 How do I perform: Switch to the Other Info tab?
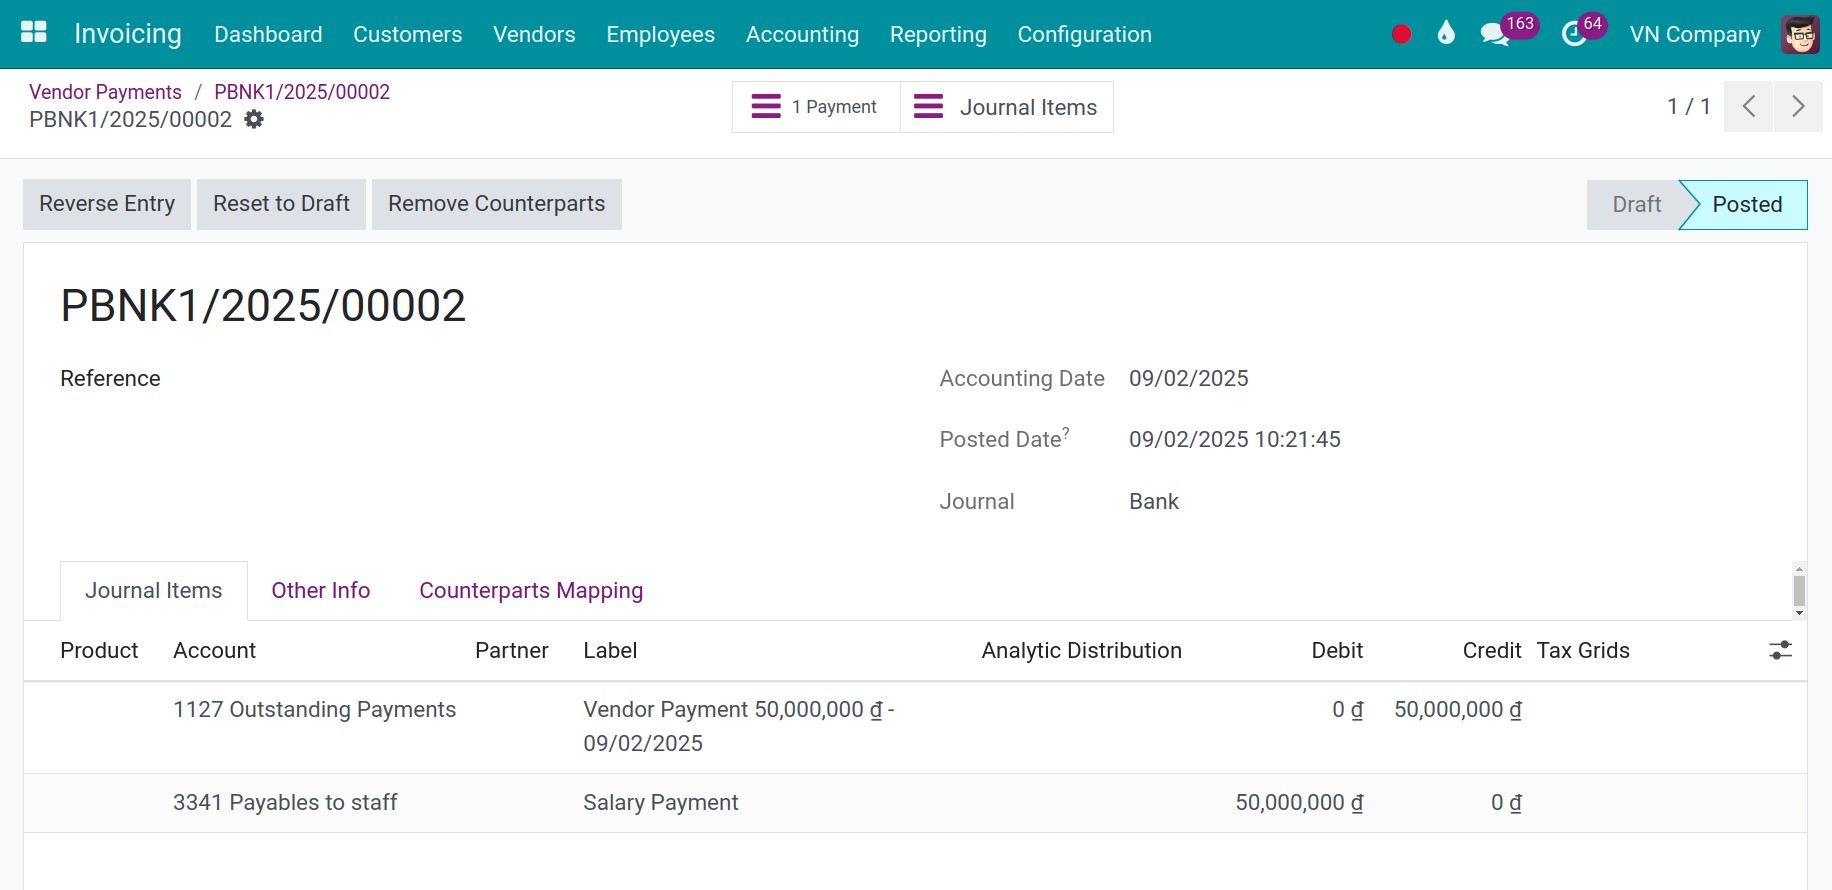[321, 591]
